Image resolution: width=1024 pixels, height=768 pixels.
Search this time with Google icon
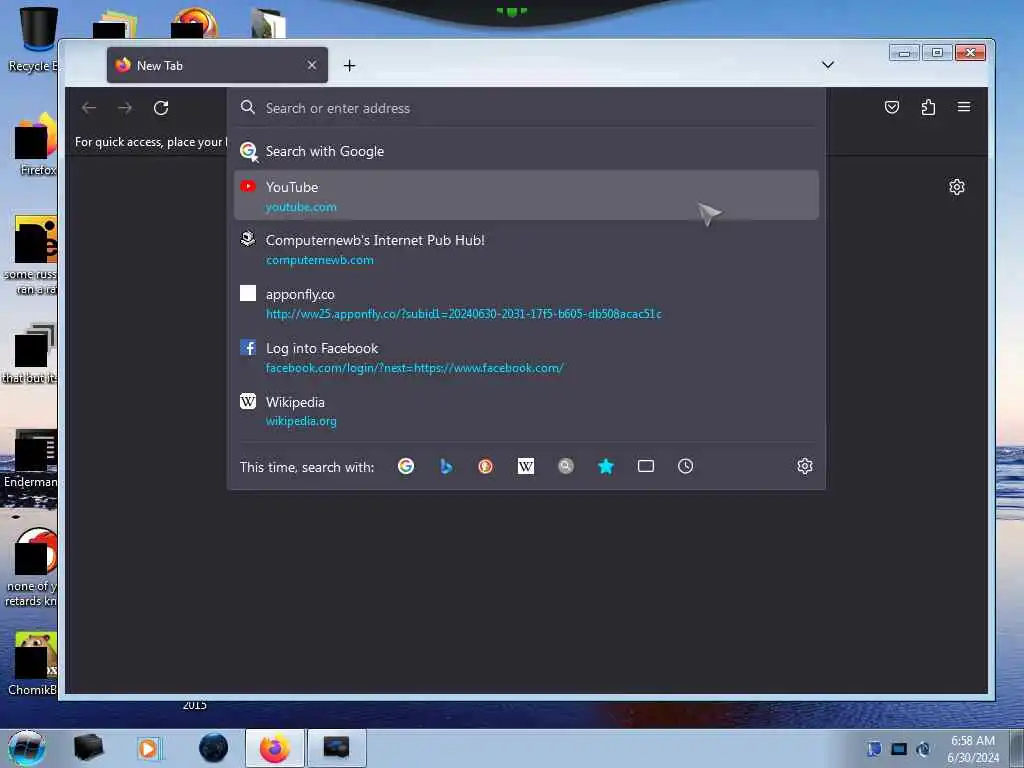pos(406,466)
